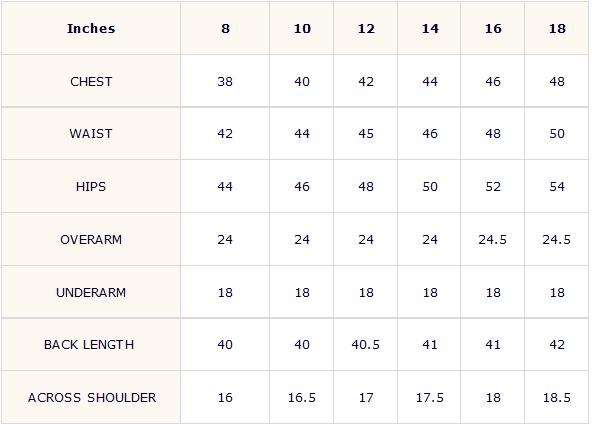
Task: Click the 17.5 across shoulder value
Action: [430, 398]
